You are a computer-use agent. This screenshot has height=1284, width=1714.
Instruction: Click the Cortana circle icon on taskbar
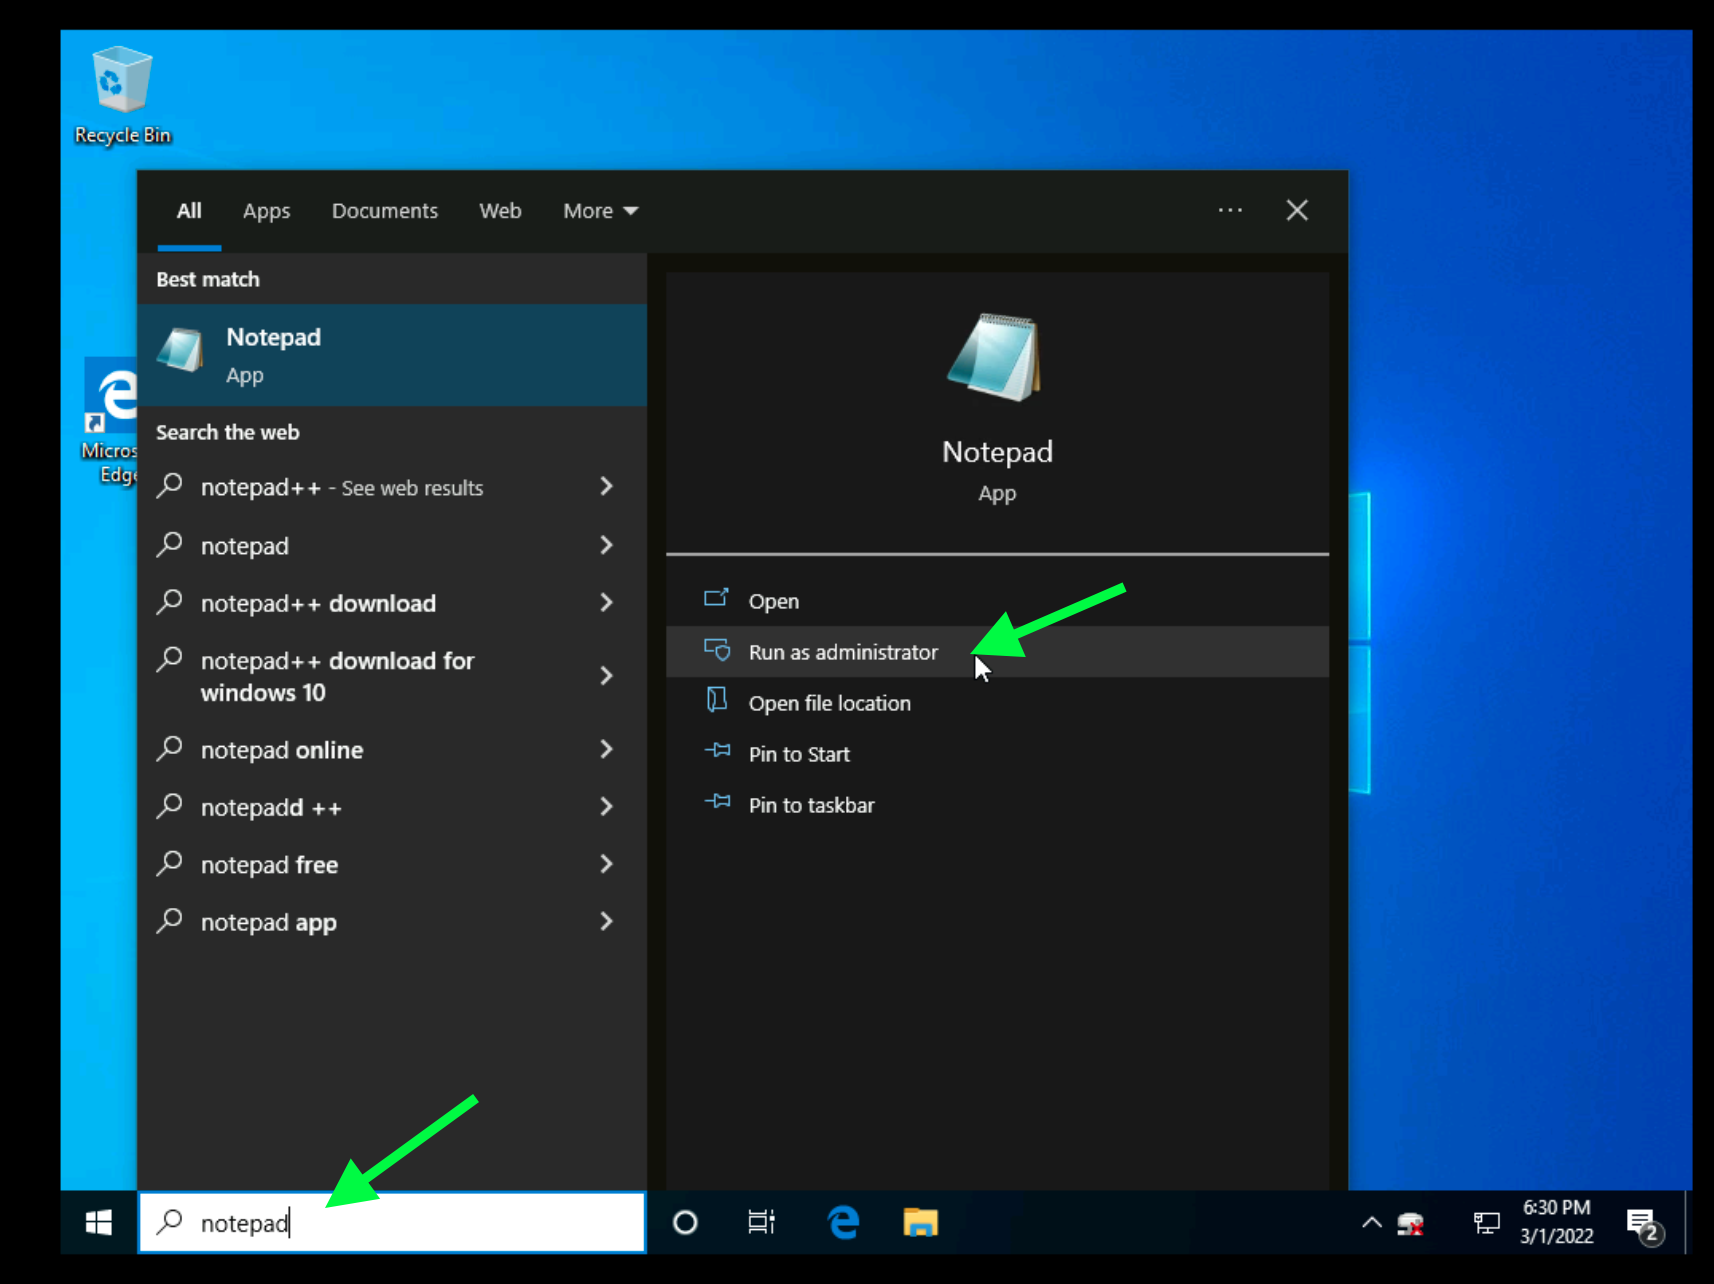[x=685, y=1222]
